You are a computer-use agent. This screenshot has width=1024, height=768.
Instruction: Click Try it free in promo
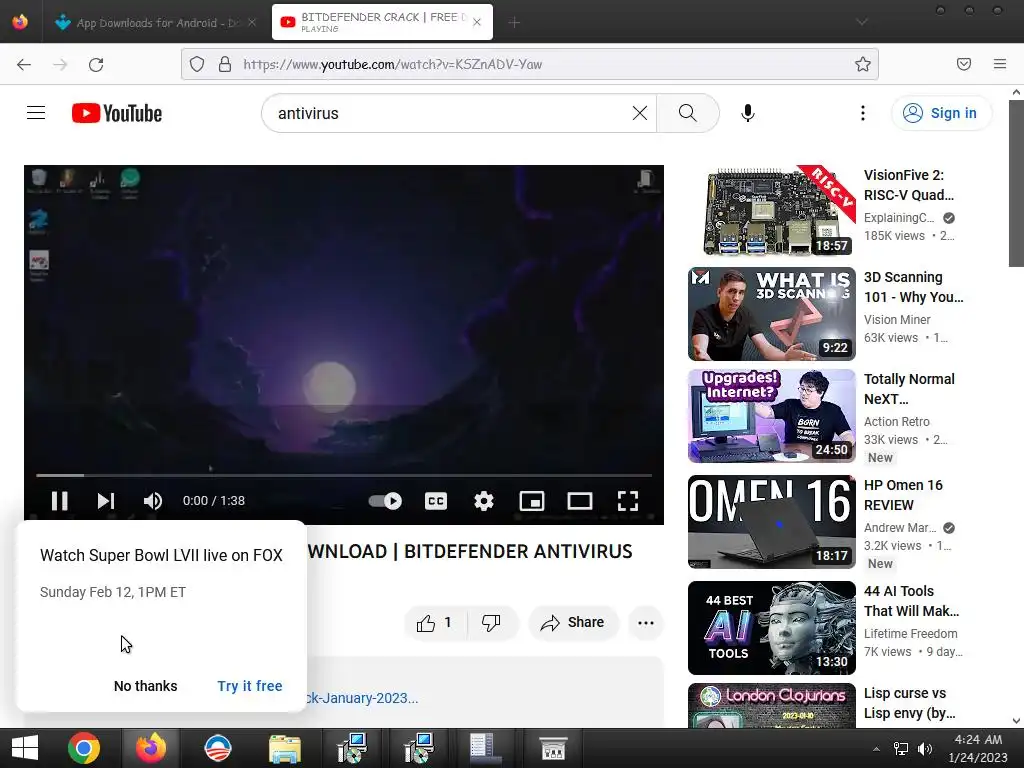coord(249,686)
